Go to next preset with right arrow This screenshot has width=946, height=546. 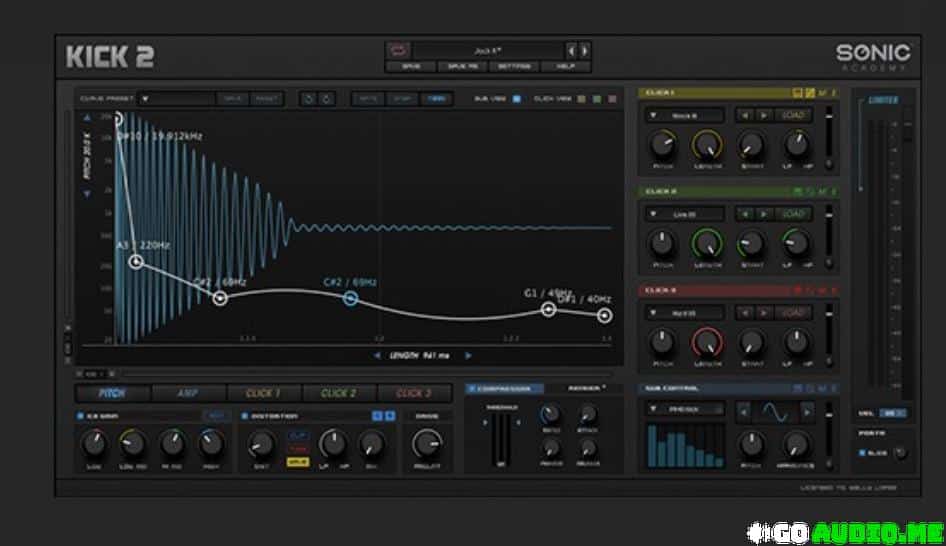point(584,51)
